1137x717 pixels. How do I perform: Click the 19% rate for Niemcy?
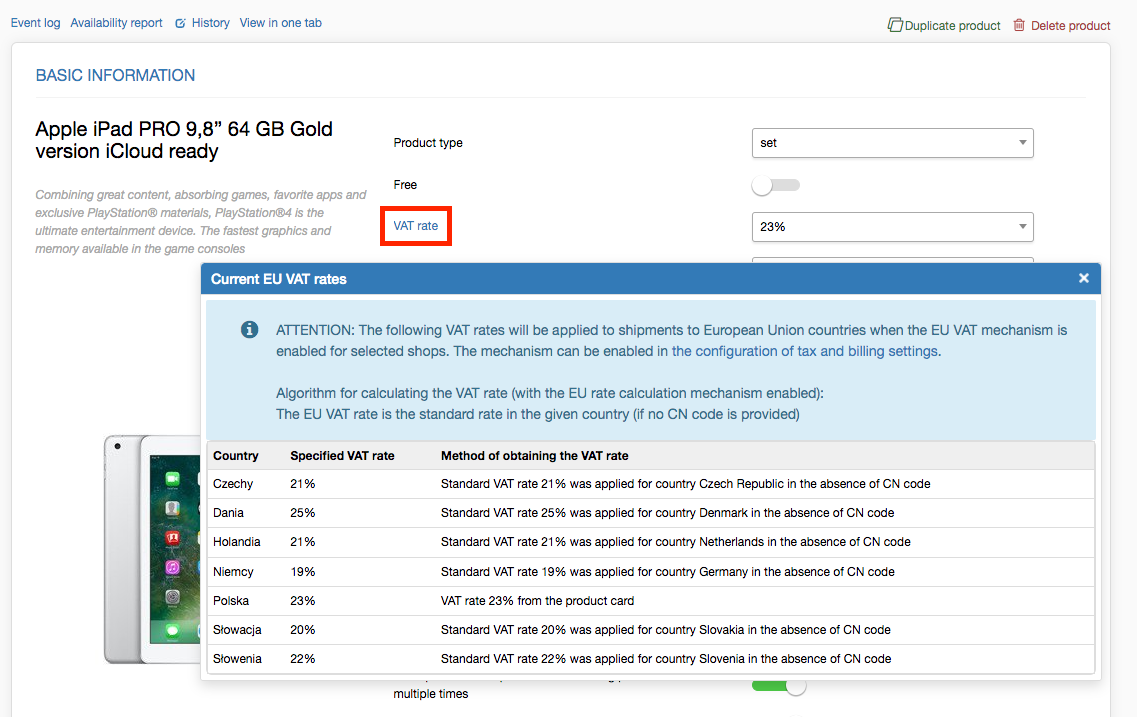(x=302, y=572)
